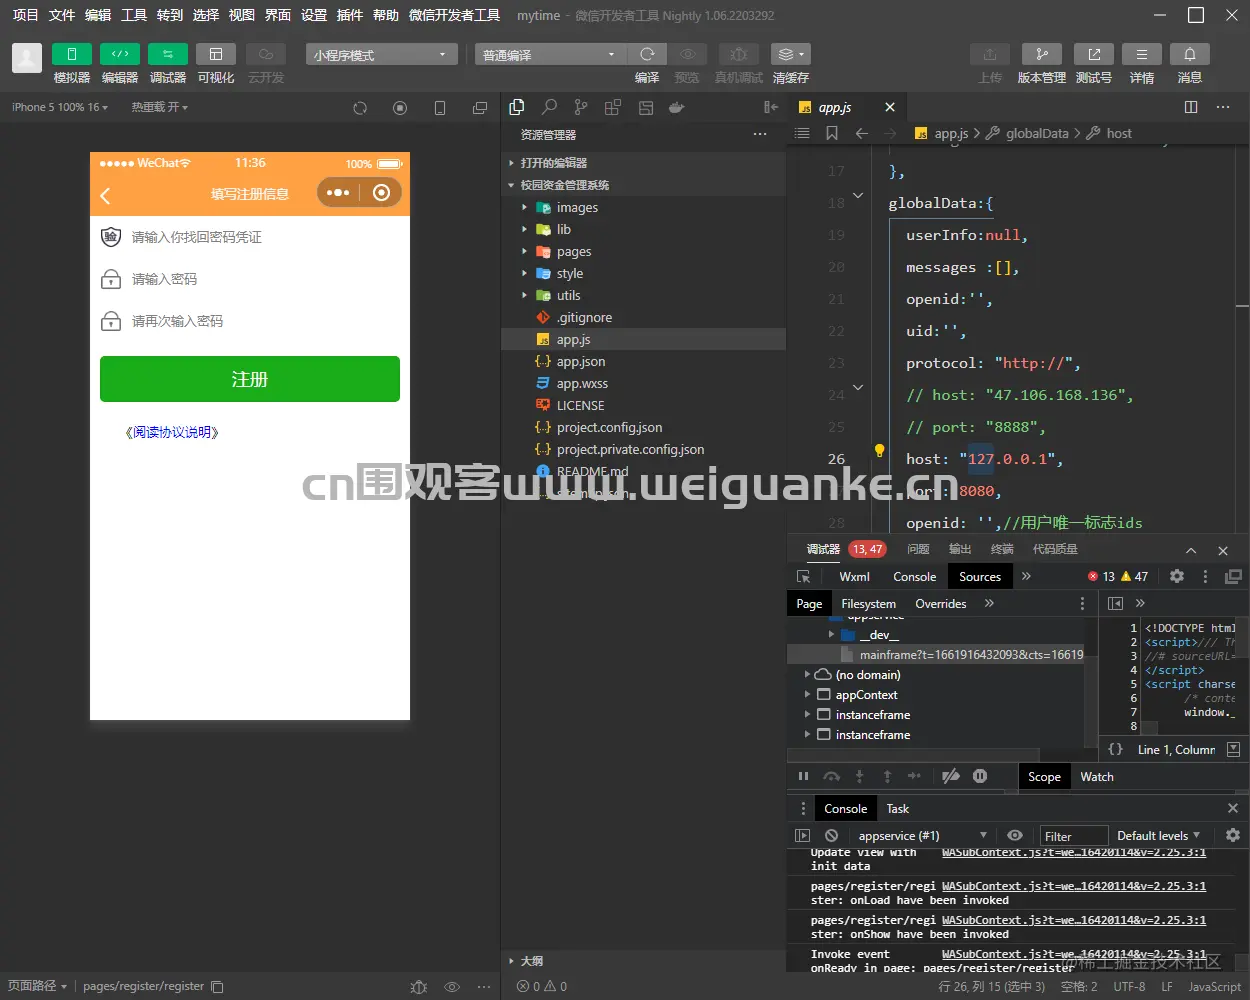Screen dimensions: 1250x1000
Task: Switch to the Watch pane tab
Action: tap(1096, 777)
